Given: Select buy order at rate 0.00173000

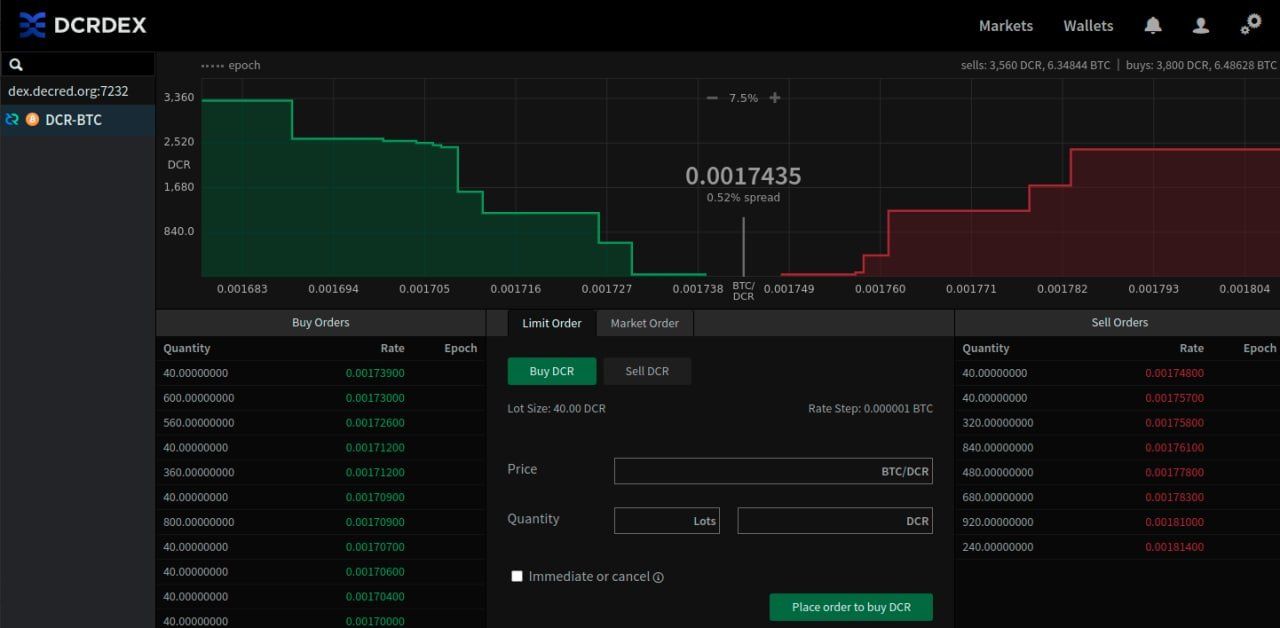Looking at the screenshot, I should pyautogui.click(x=320, y=398).
